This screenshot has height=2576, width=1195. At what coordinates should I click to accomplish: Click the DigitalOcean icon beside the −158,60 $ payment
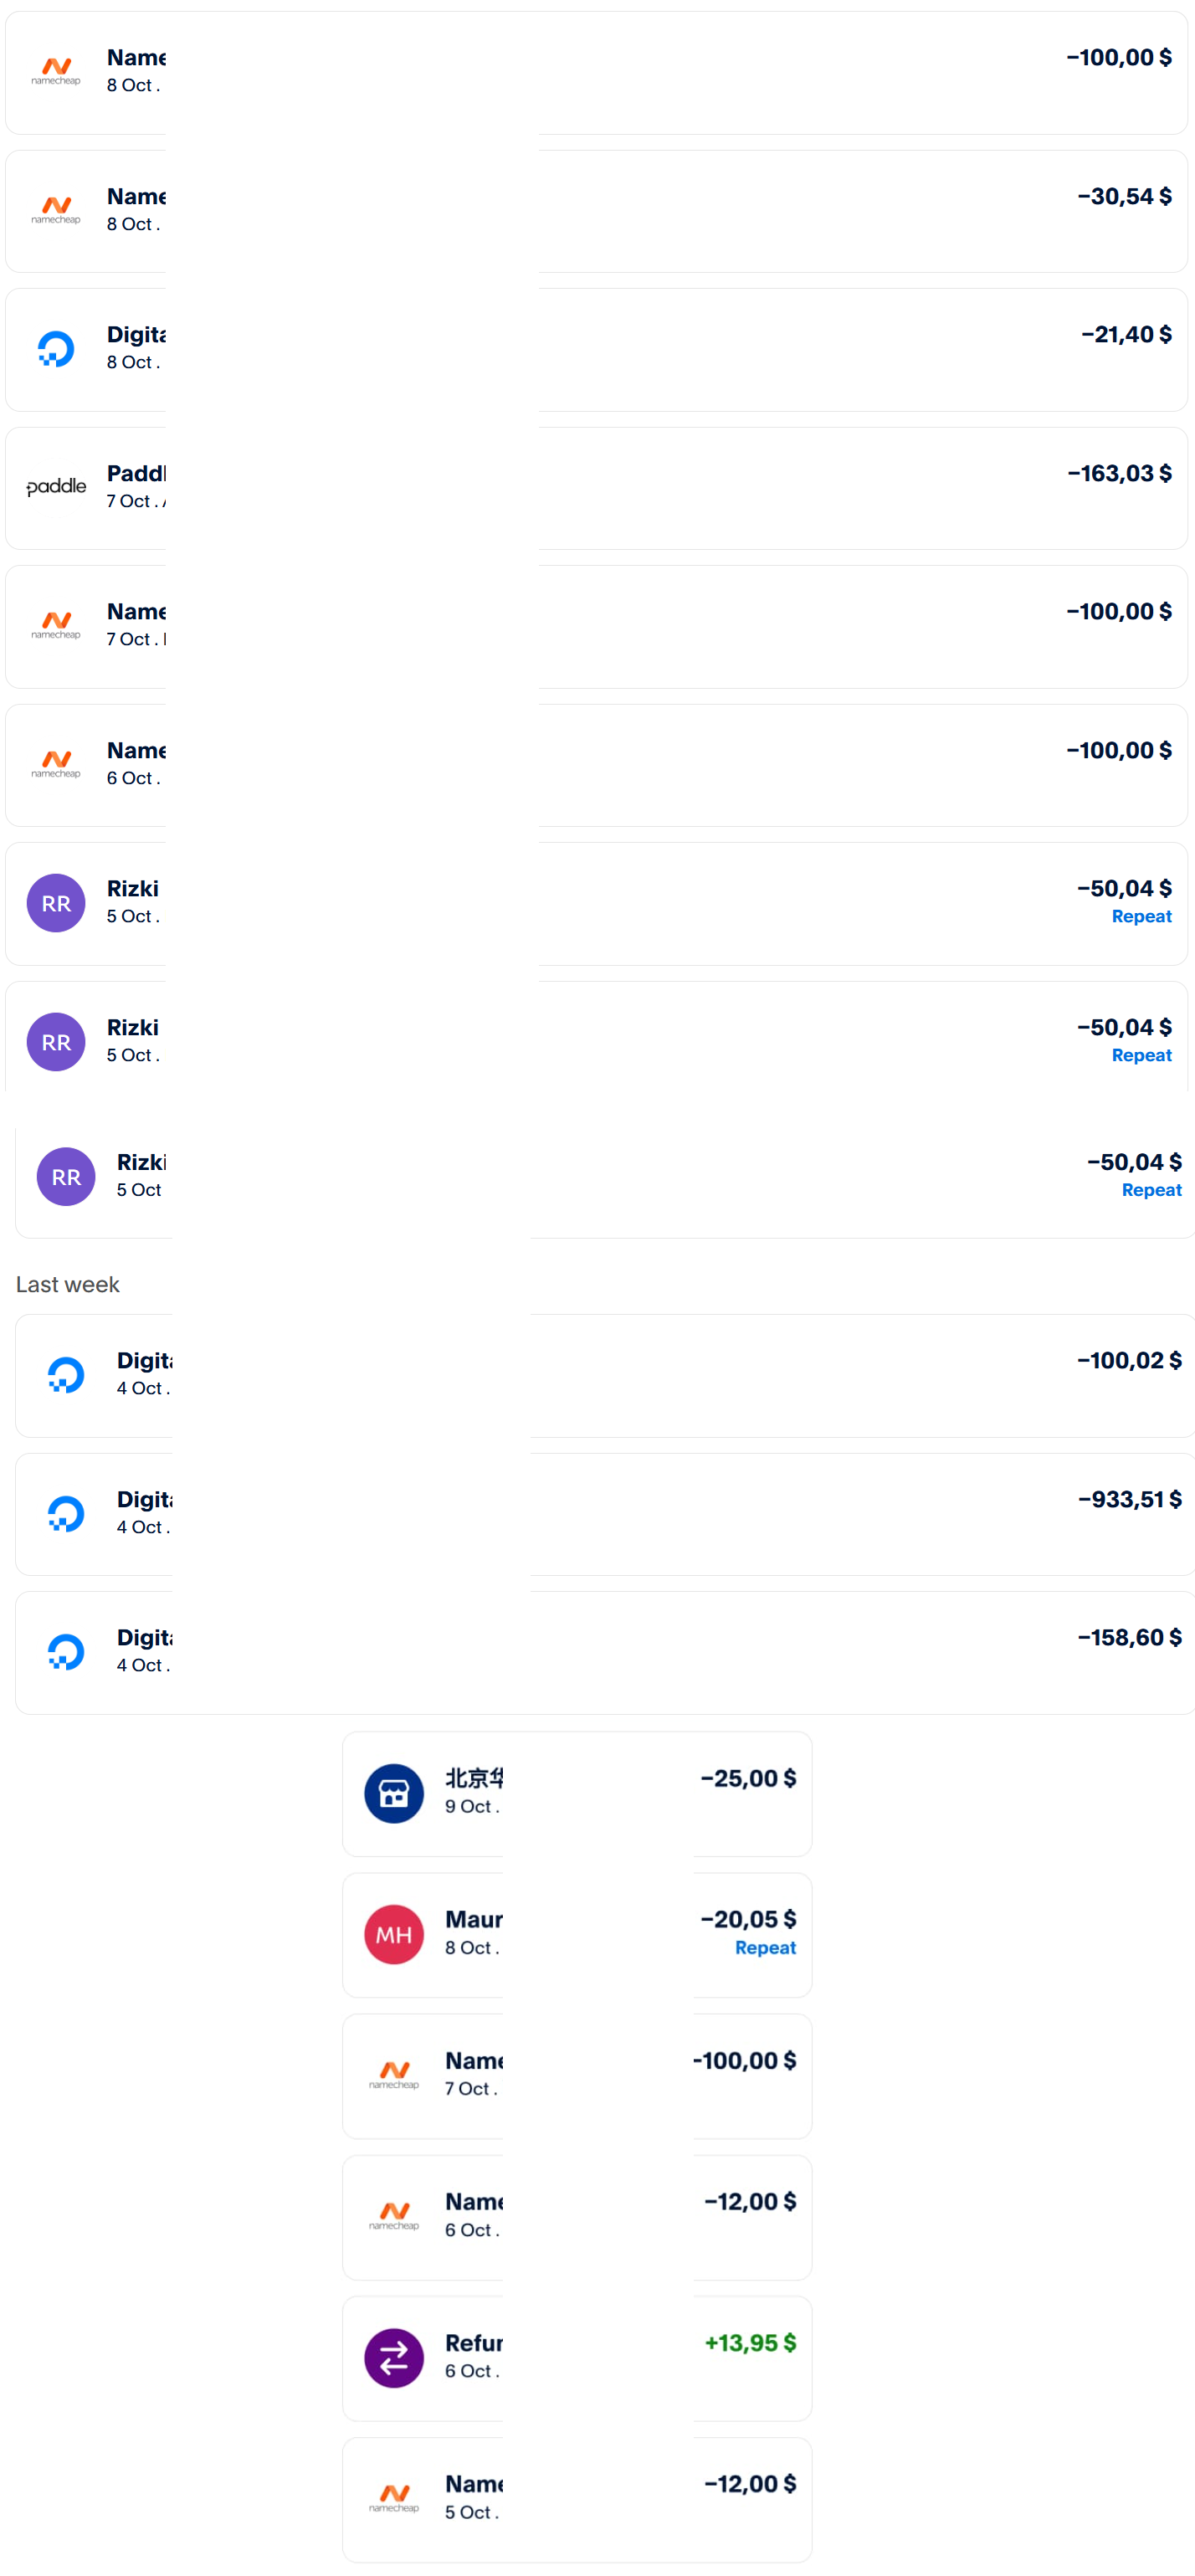pos(66,1651)
